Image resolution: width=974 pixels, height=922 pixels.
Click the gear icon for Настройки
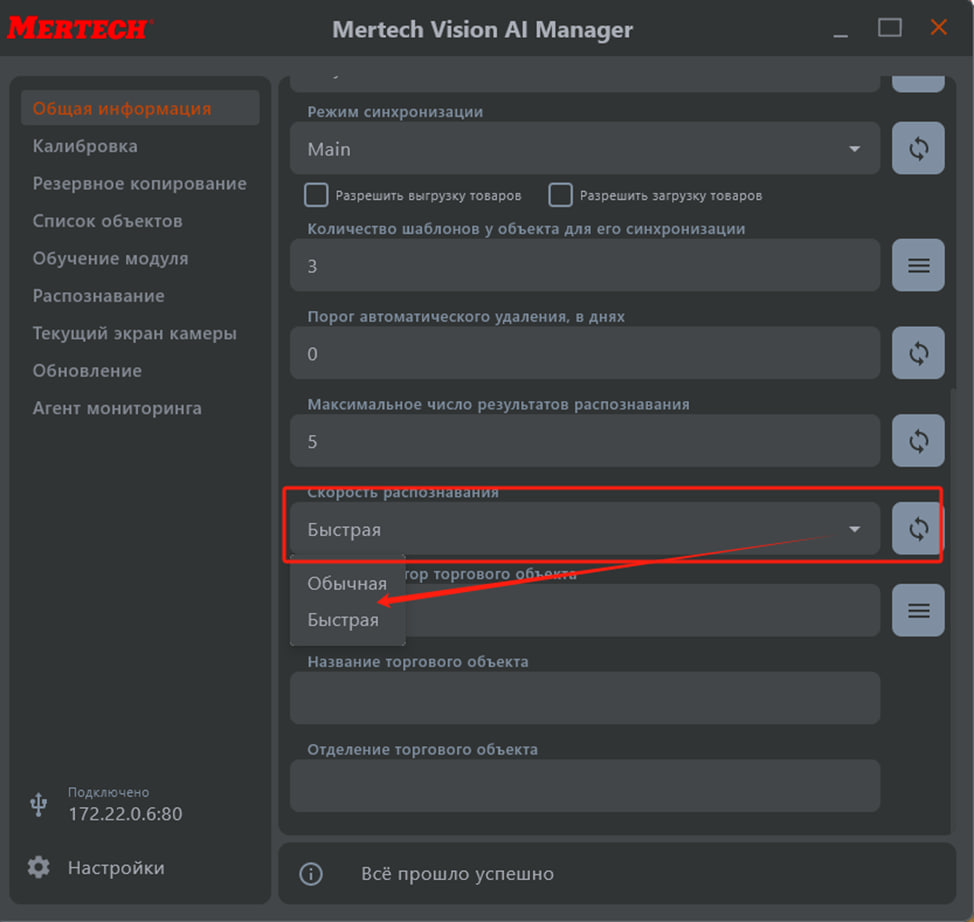tap(39, 867)
